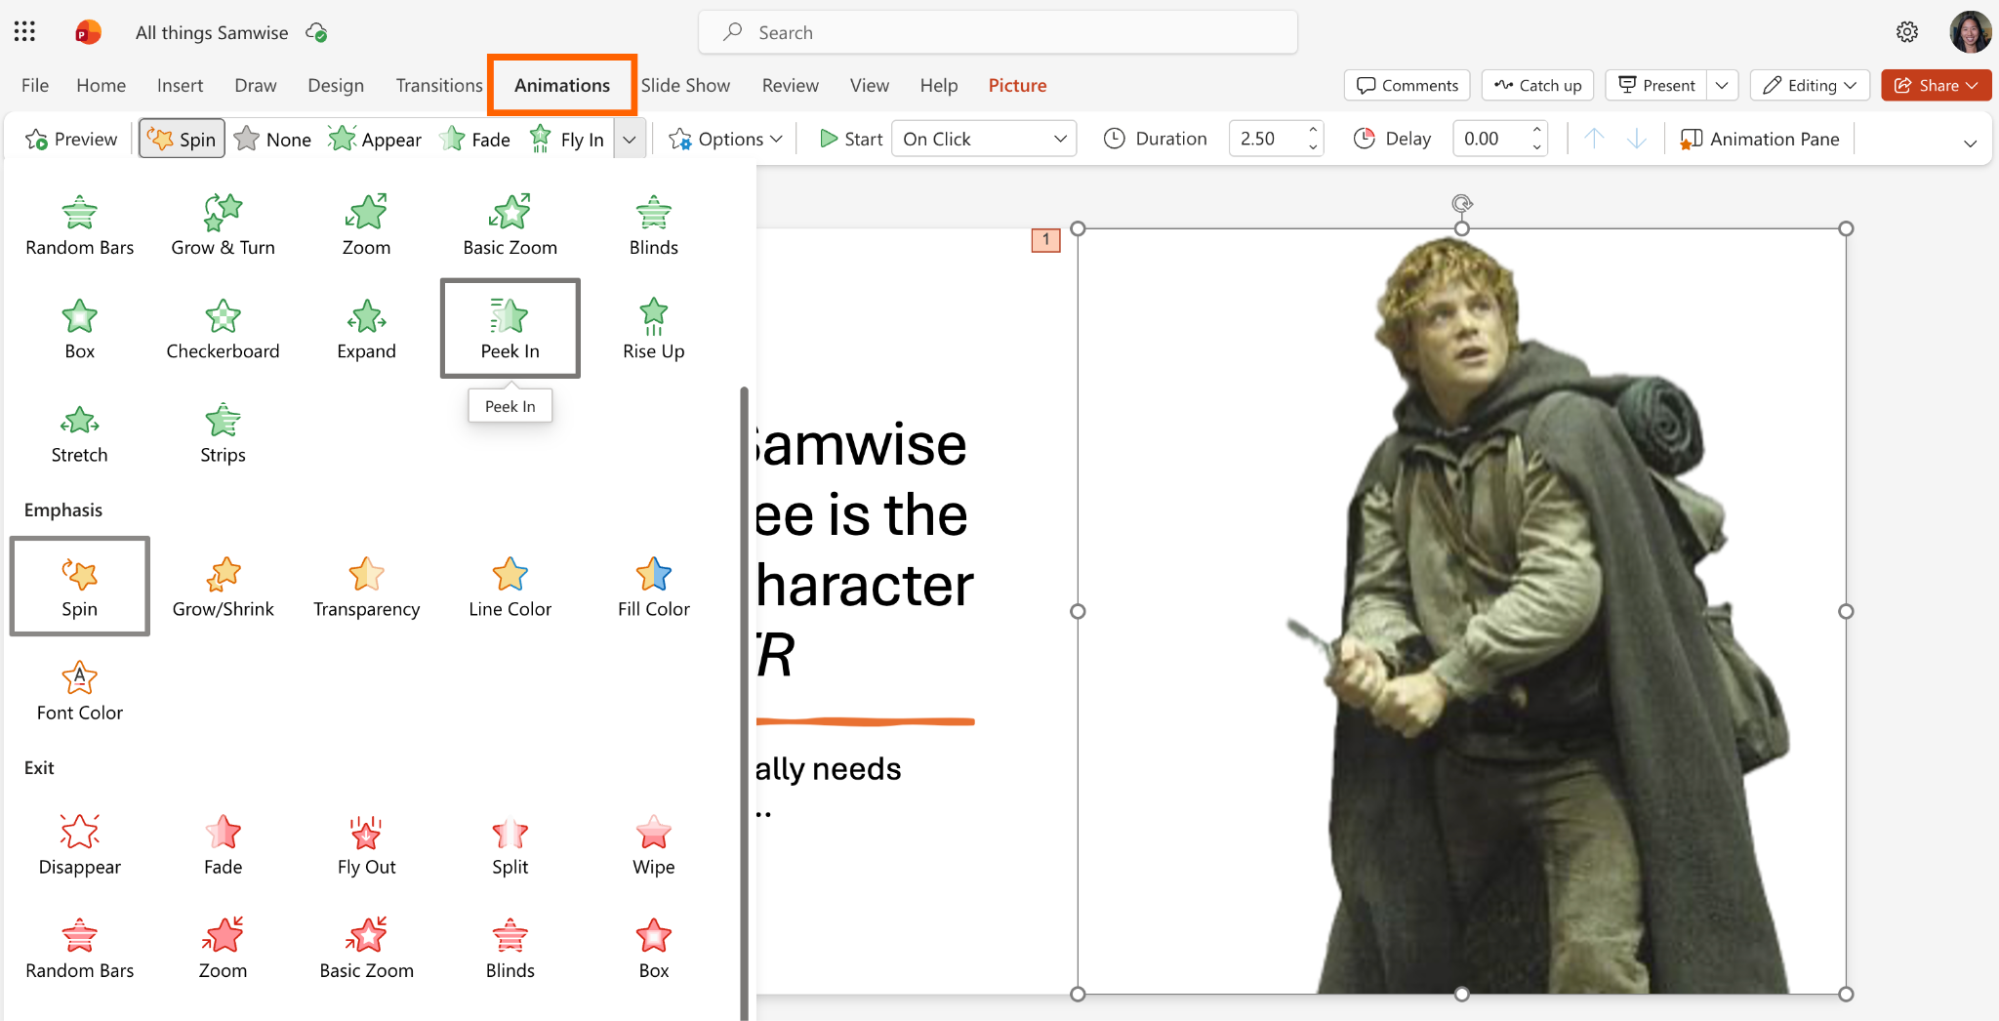Click the Preview animation button
This screenshot has width=1999, height=1021.
(71, 139)
